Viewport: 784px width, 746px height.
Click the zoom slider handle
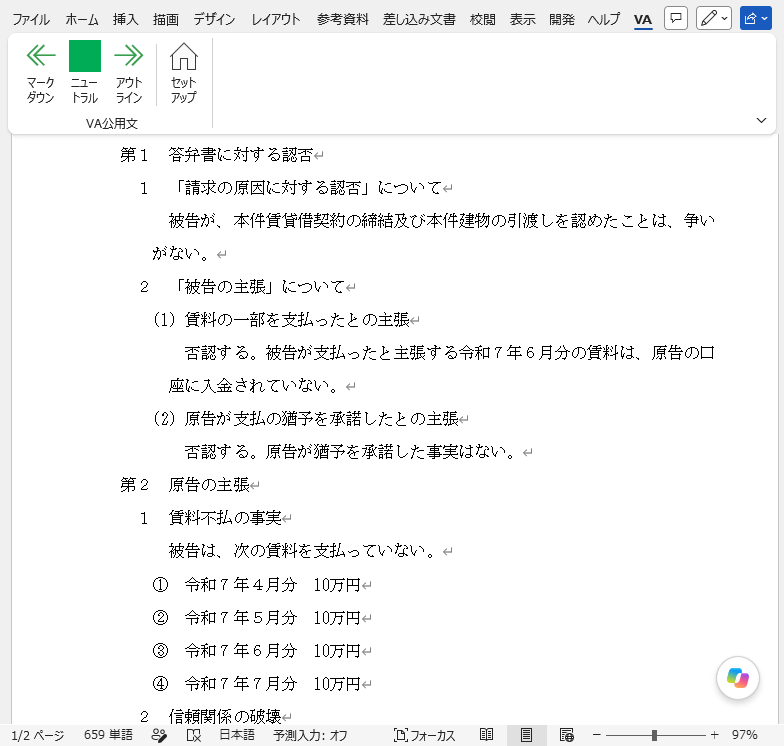coord(654,735)
